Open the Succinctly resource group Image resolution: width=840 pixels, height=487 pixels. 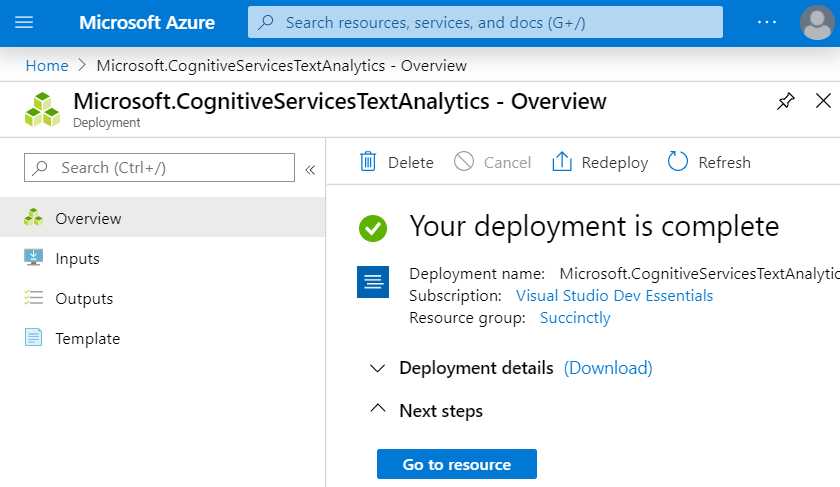pos(575,318)
